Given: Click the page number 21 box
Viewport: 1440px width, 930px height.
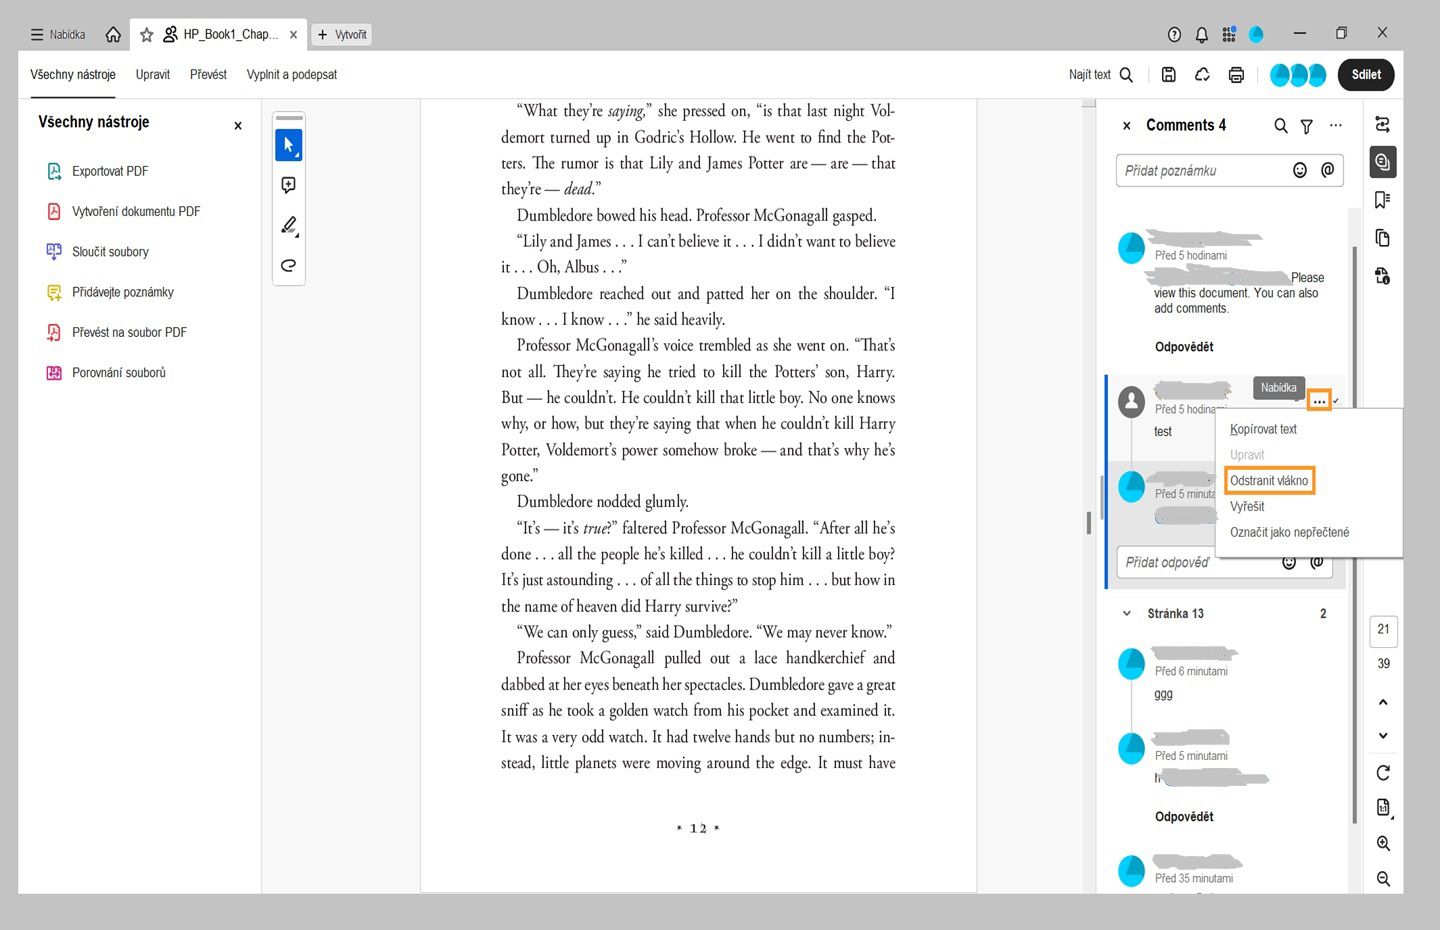Looking at the screenshot, I should (x=1383, y=630).
